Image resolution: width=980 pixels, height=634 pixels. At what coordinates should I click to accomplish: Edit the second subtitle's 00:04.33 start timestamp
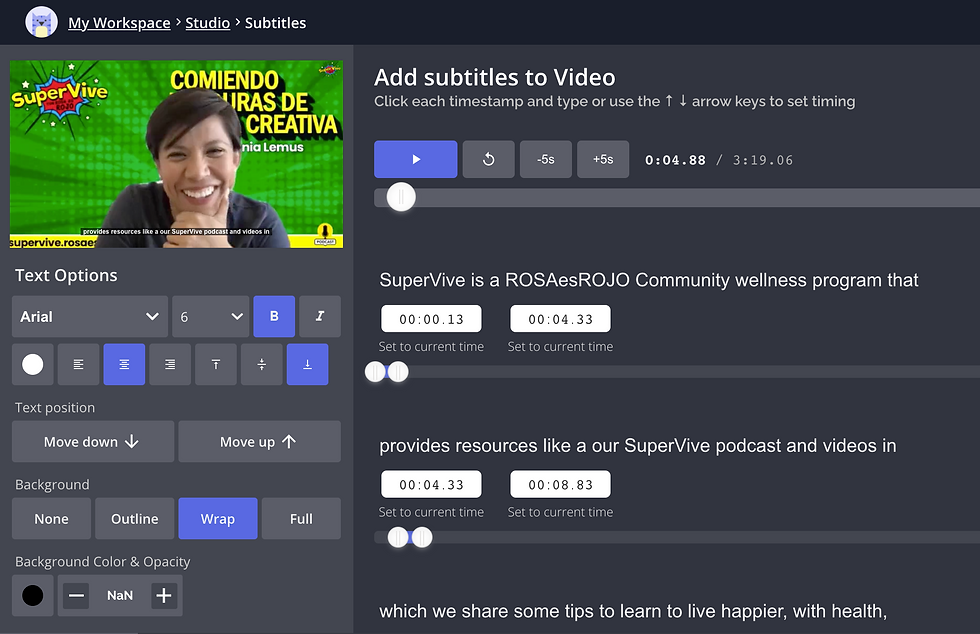click(x=431, y=485)
